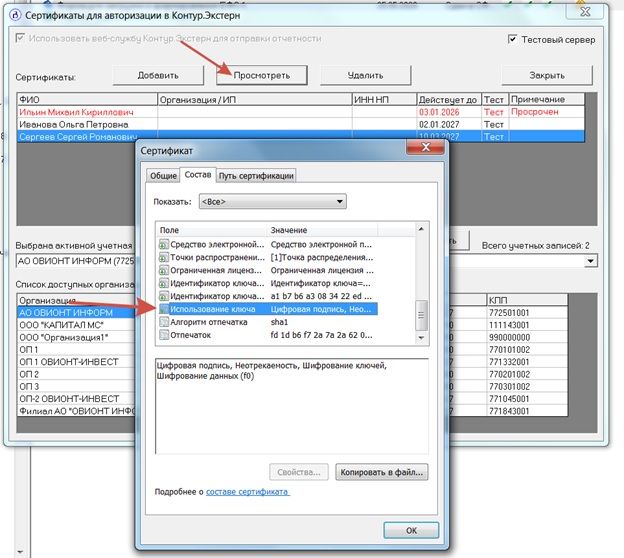Click the Точки распространения field icon
624x558 pixels.
[x=164, y=257]
